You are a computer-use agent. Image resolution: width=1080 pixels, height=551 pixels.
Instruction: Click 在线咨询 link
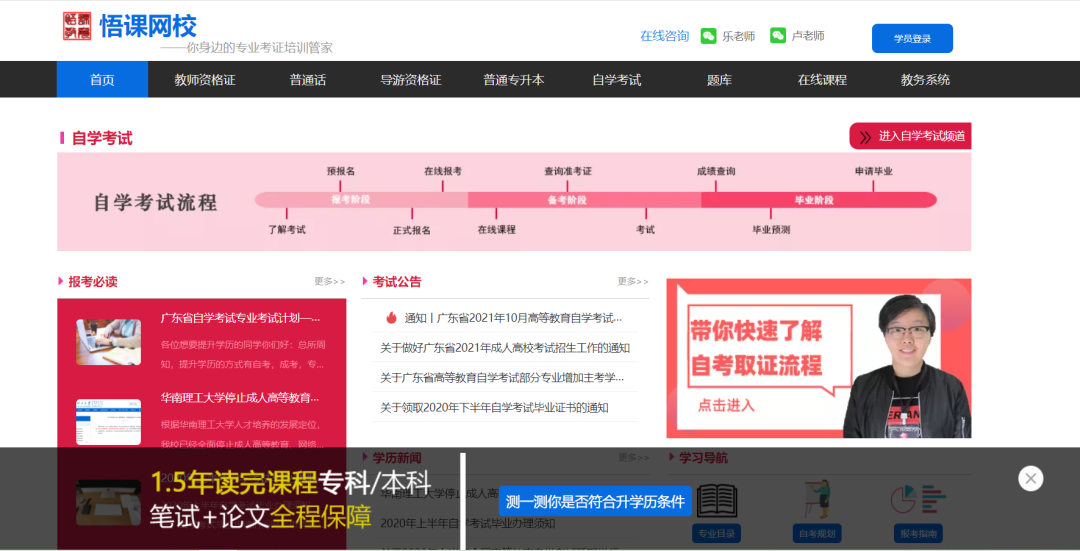click(664, 36)
